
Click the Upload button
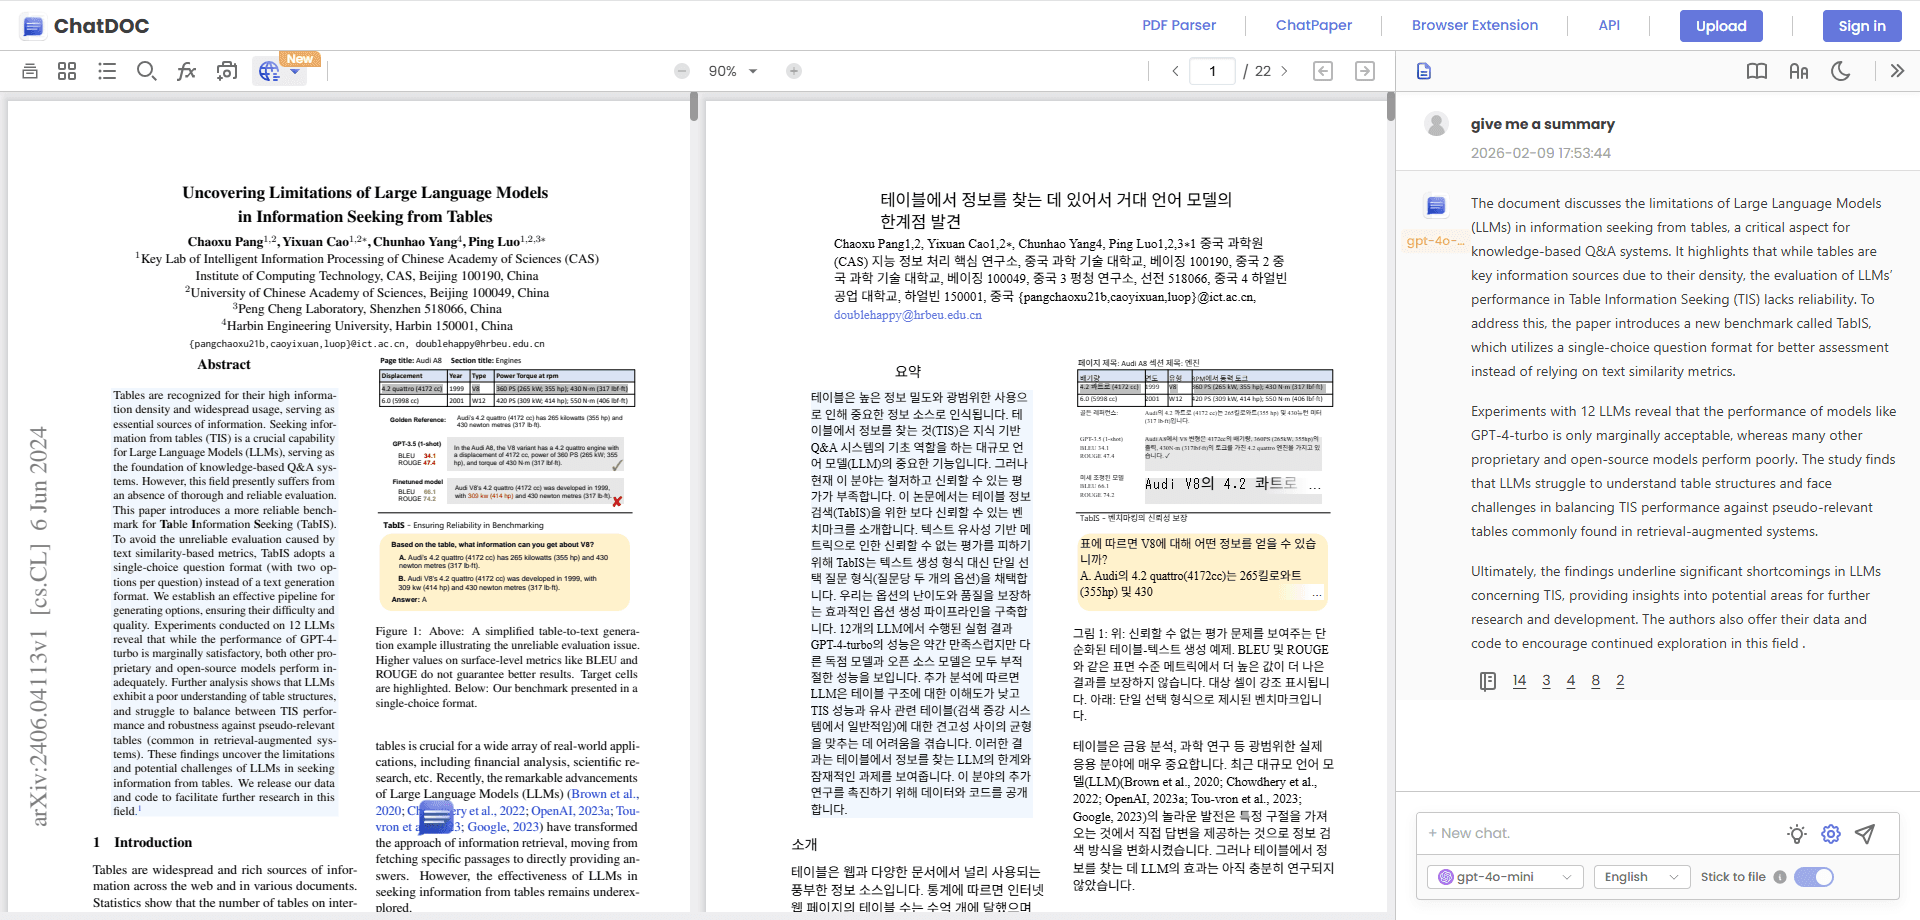[x=1721, y=25]
